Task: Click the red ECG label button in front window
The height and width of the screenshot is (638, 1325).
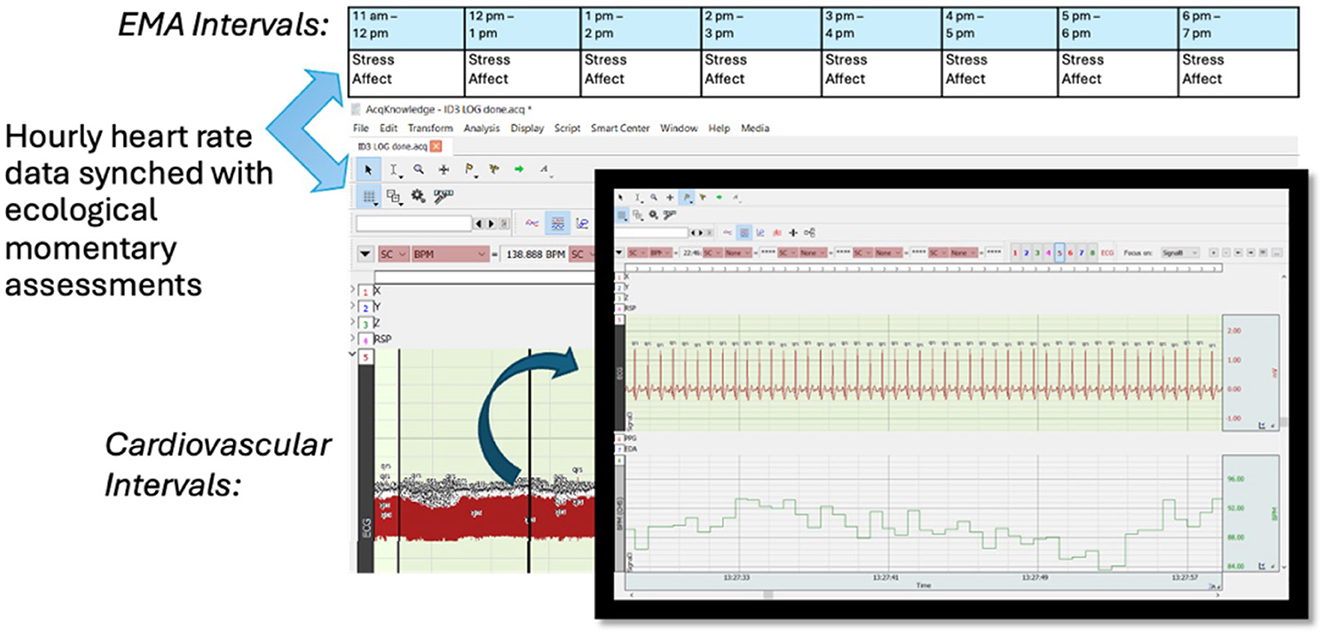Action: 1107,253
